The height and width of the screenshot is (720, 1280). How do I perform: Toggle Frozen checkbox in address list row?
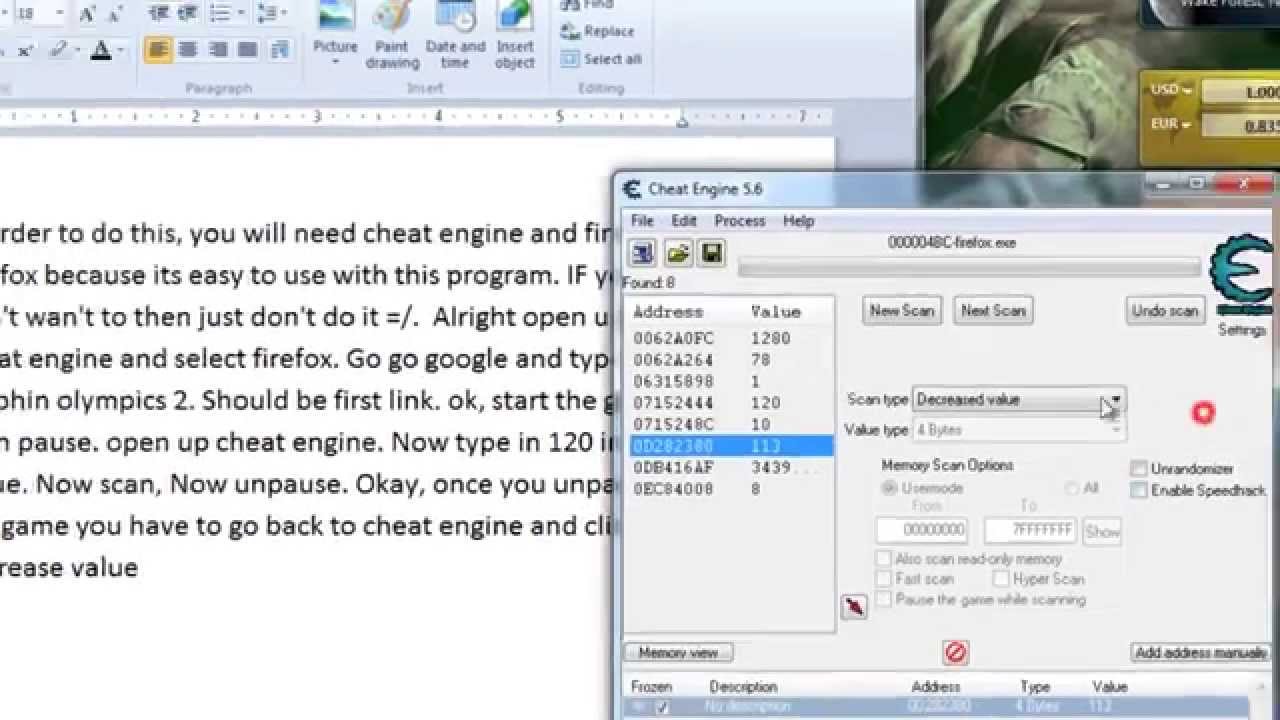[x=661, y=707]
